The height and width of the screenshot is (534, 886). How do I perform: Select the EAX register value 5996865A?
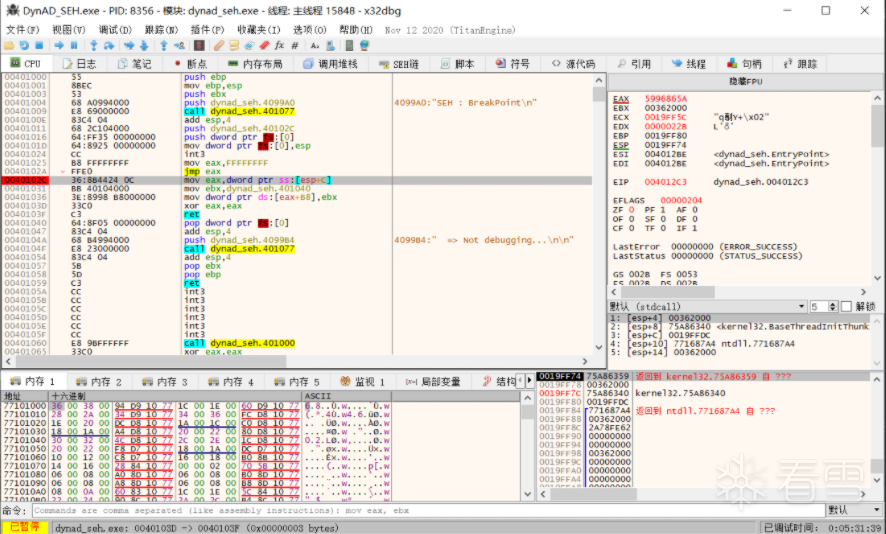tap(666, 98)
